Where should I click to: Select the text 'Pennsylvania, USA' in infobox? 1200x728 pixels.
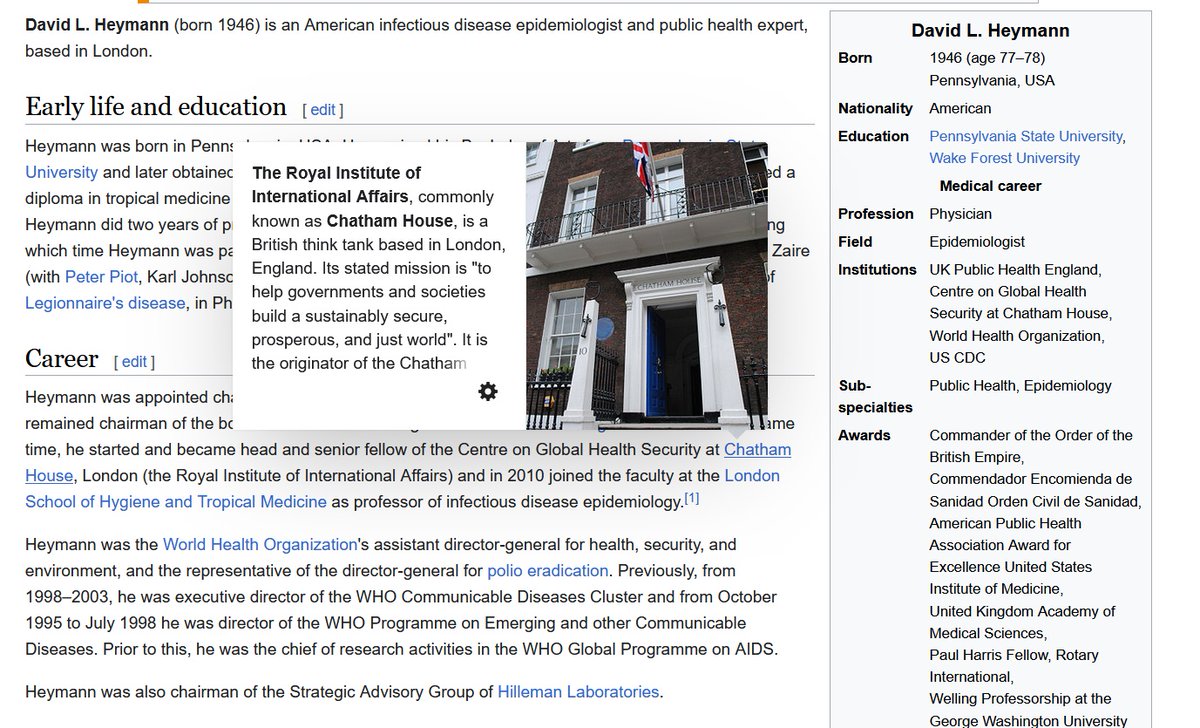[992, 80]
